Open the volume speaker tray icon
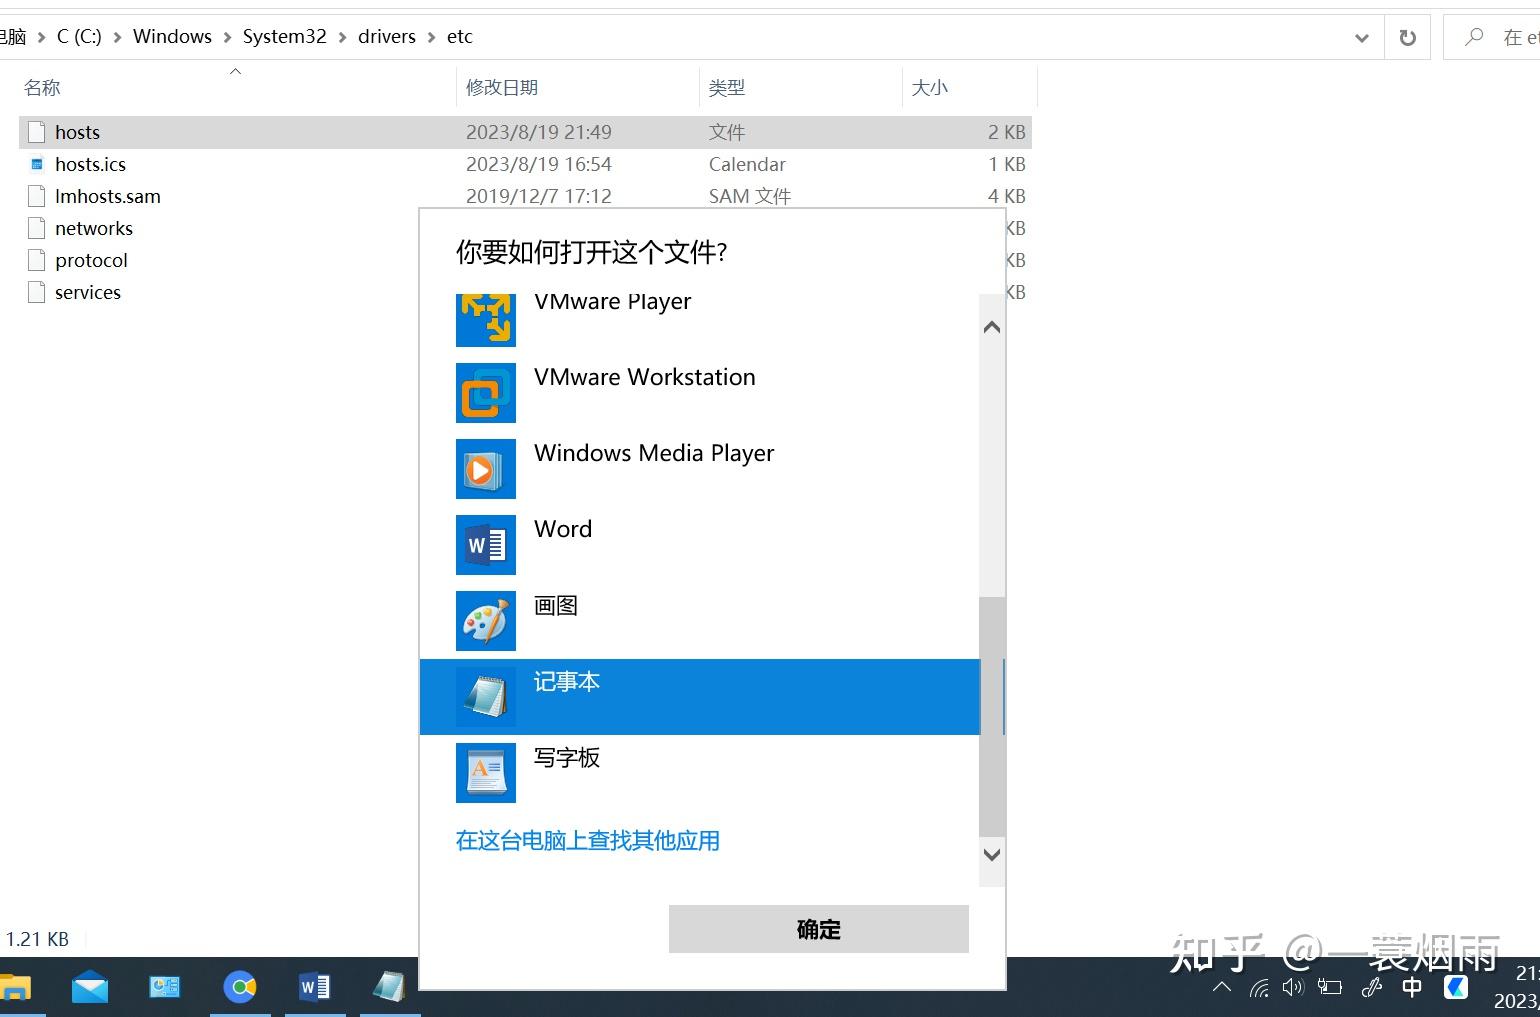Screen dimensions: 1540x1017 pyautogui.click(x=1293, y=988)
